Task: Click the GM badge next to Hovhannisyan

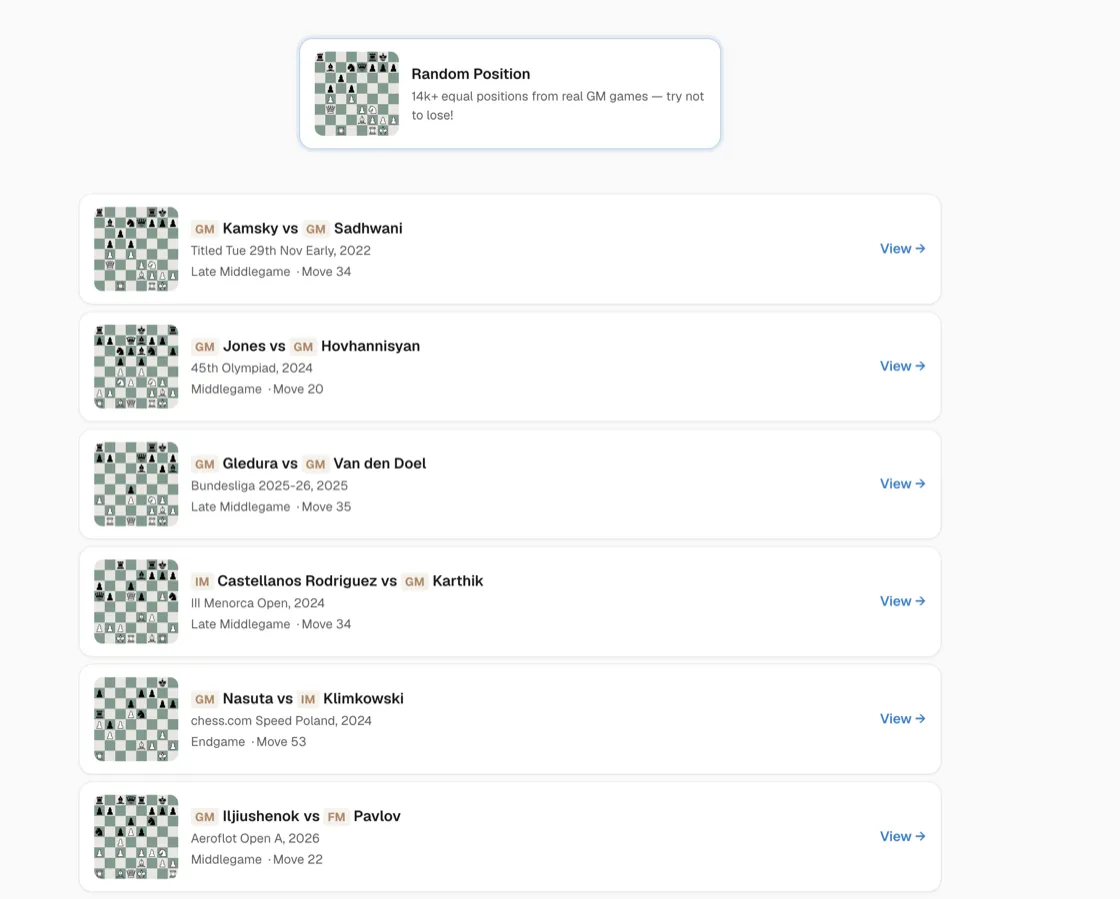Action: click(304, 346)
